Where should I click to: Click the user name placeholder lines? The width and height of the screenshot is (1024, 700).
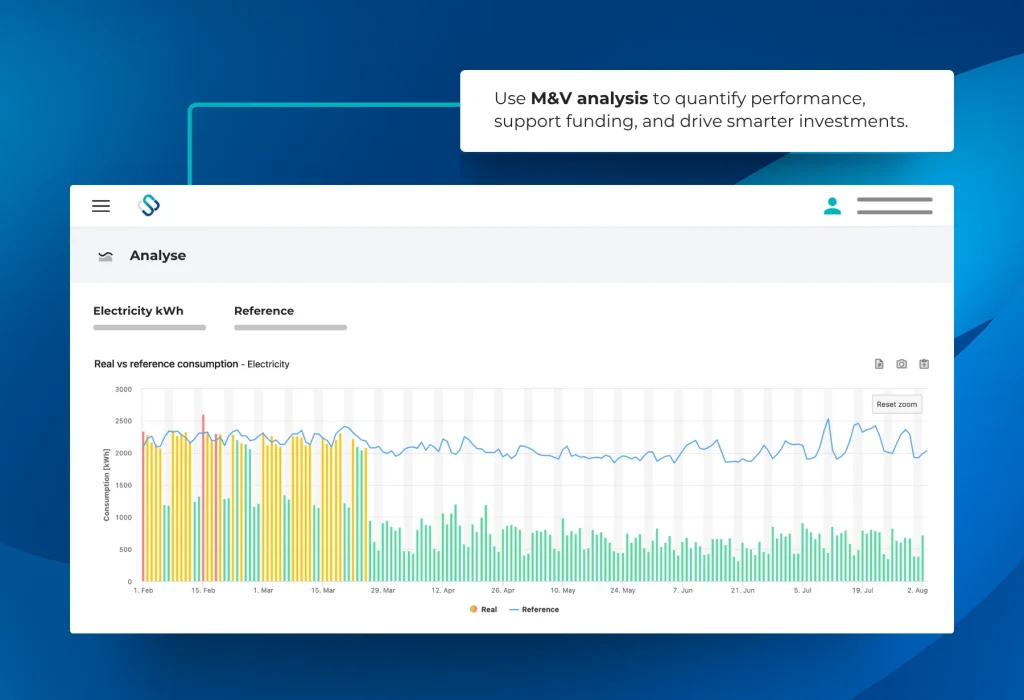point(894,206)
